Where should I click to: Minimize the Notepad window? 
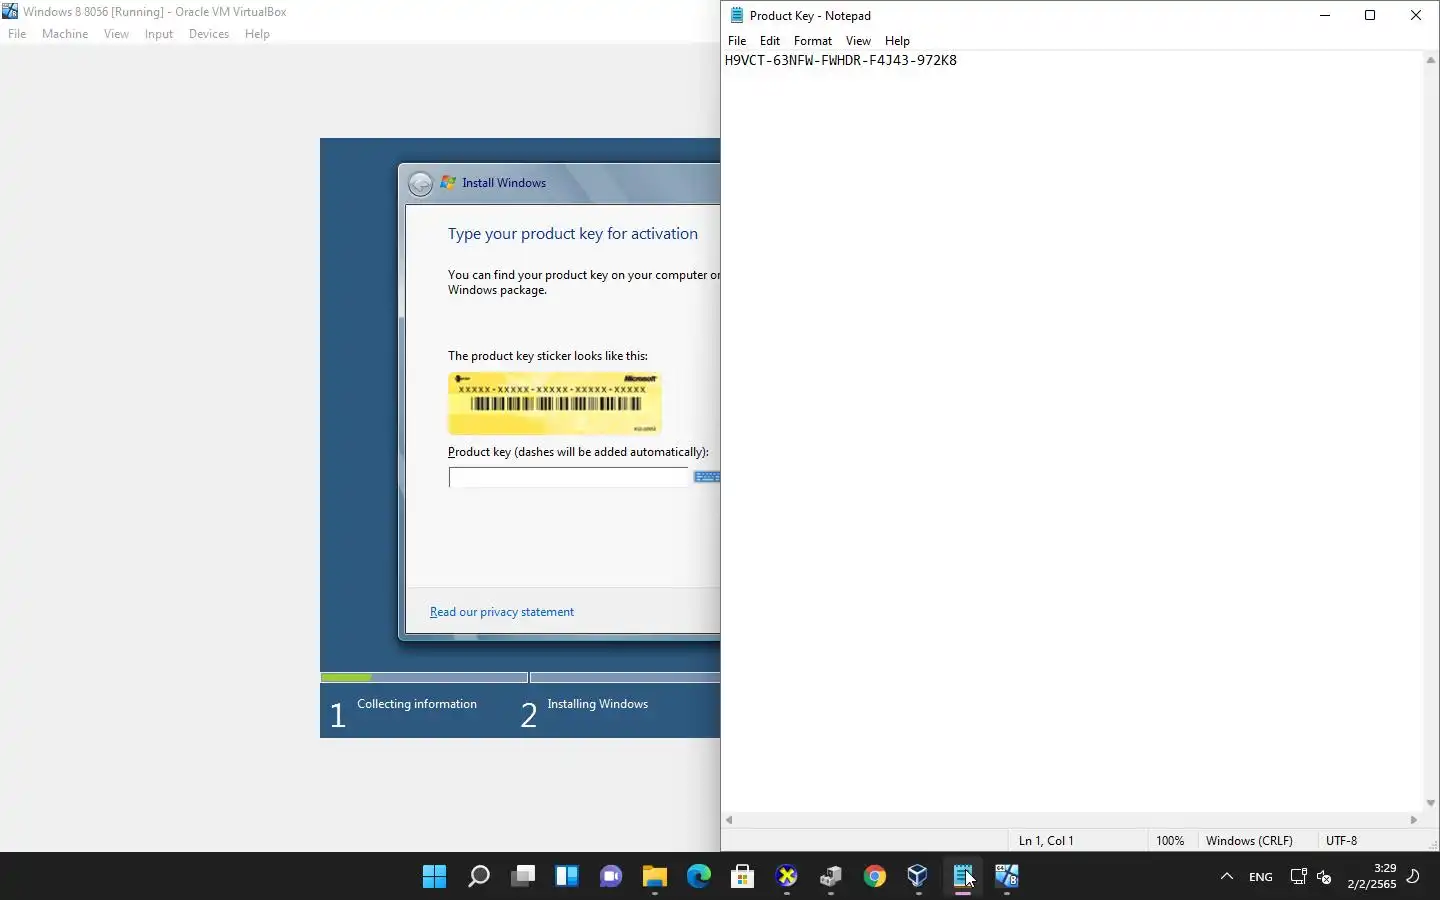point(1325,15)
